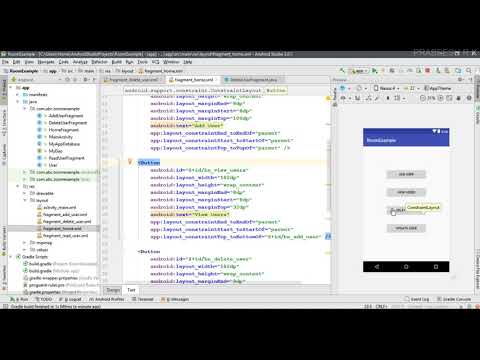
Task: Select the Text view tab
Action: (131, 290)
